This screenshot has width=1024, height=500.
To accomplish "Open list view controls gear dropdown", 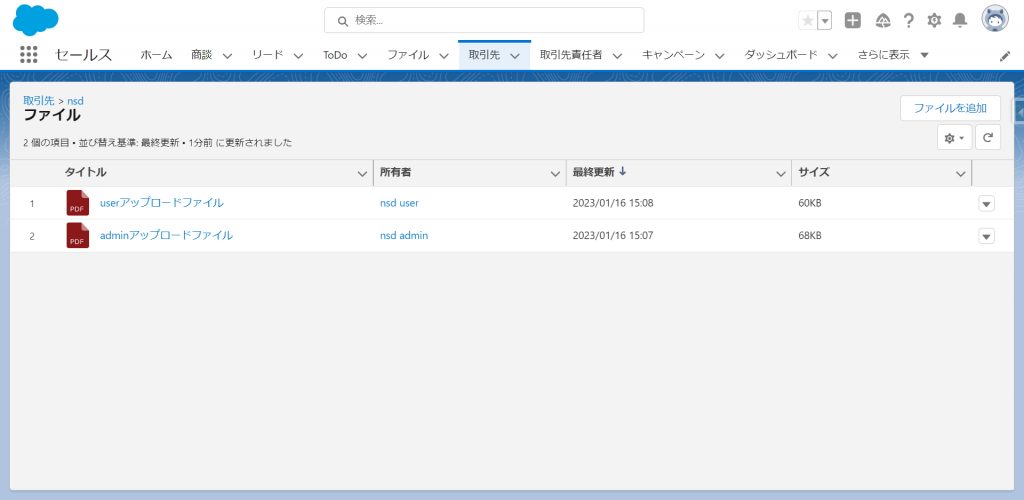I will [954, 138].
